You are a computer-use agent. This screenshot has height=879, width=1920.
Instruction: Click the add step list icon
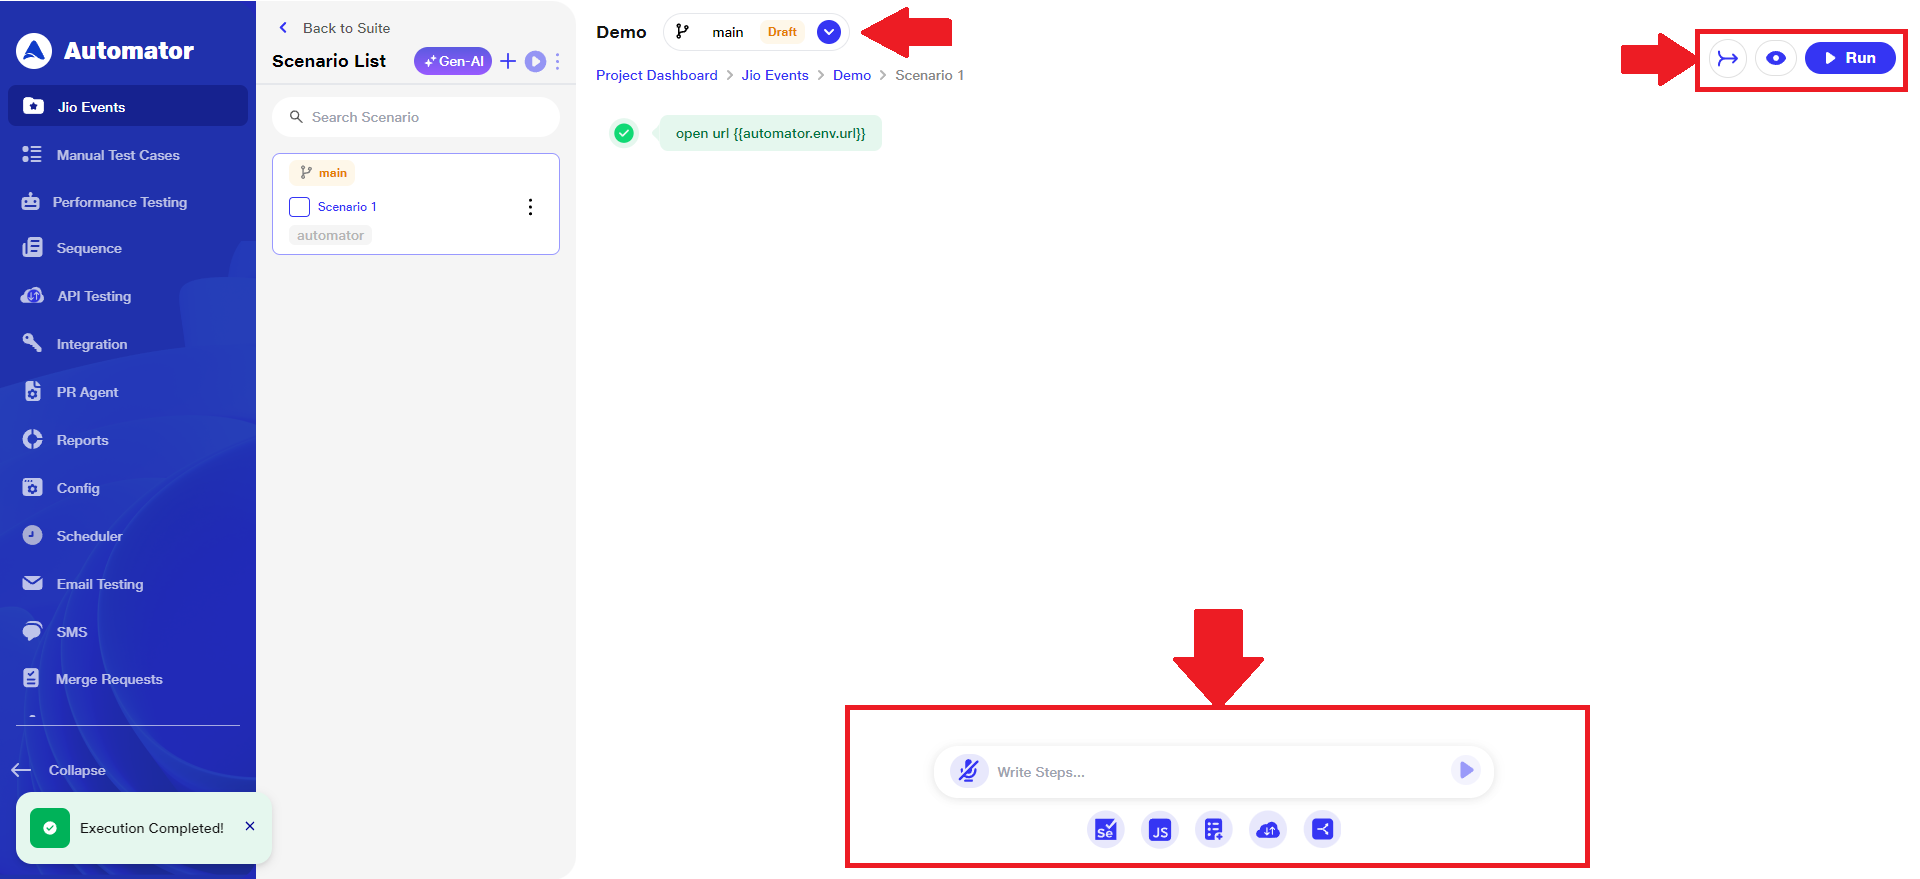(1213, 829)
